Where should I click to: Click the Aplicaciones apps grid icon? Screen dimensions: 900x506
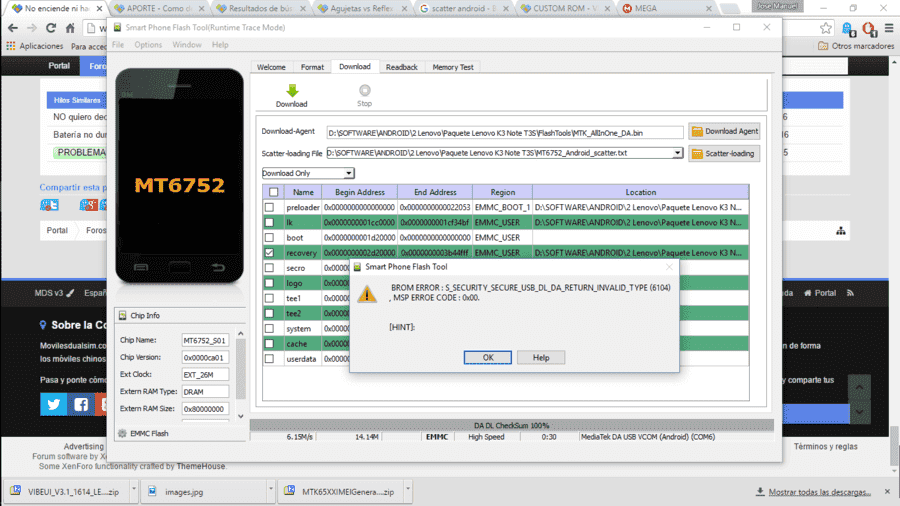(11, 46)
